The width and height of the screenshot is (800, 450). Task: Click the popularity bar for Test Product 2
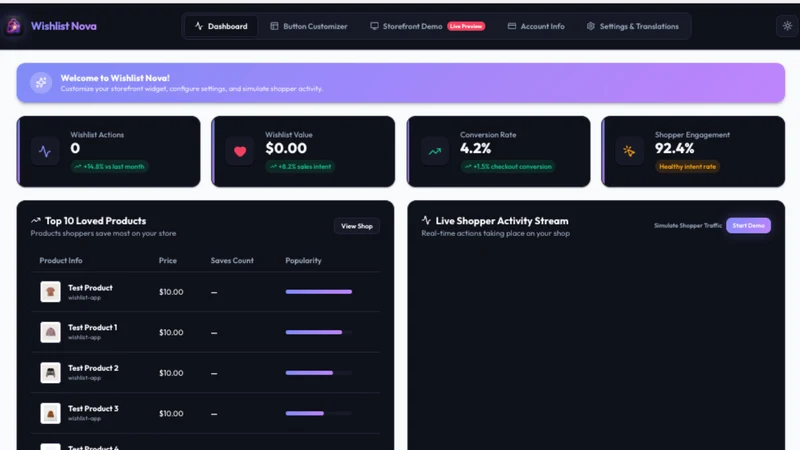[x=319, y=373]
